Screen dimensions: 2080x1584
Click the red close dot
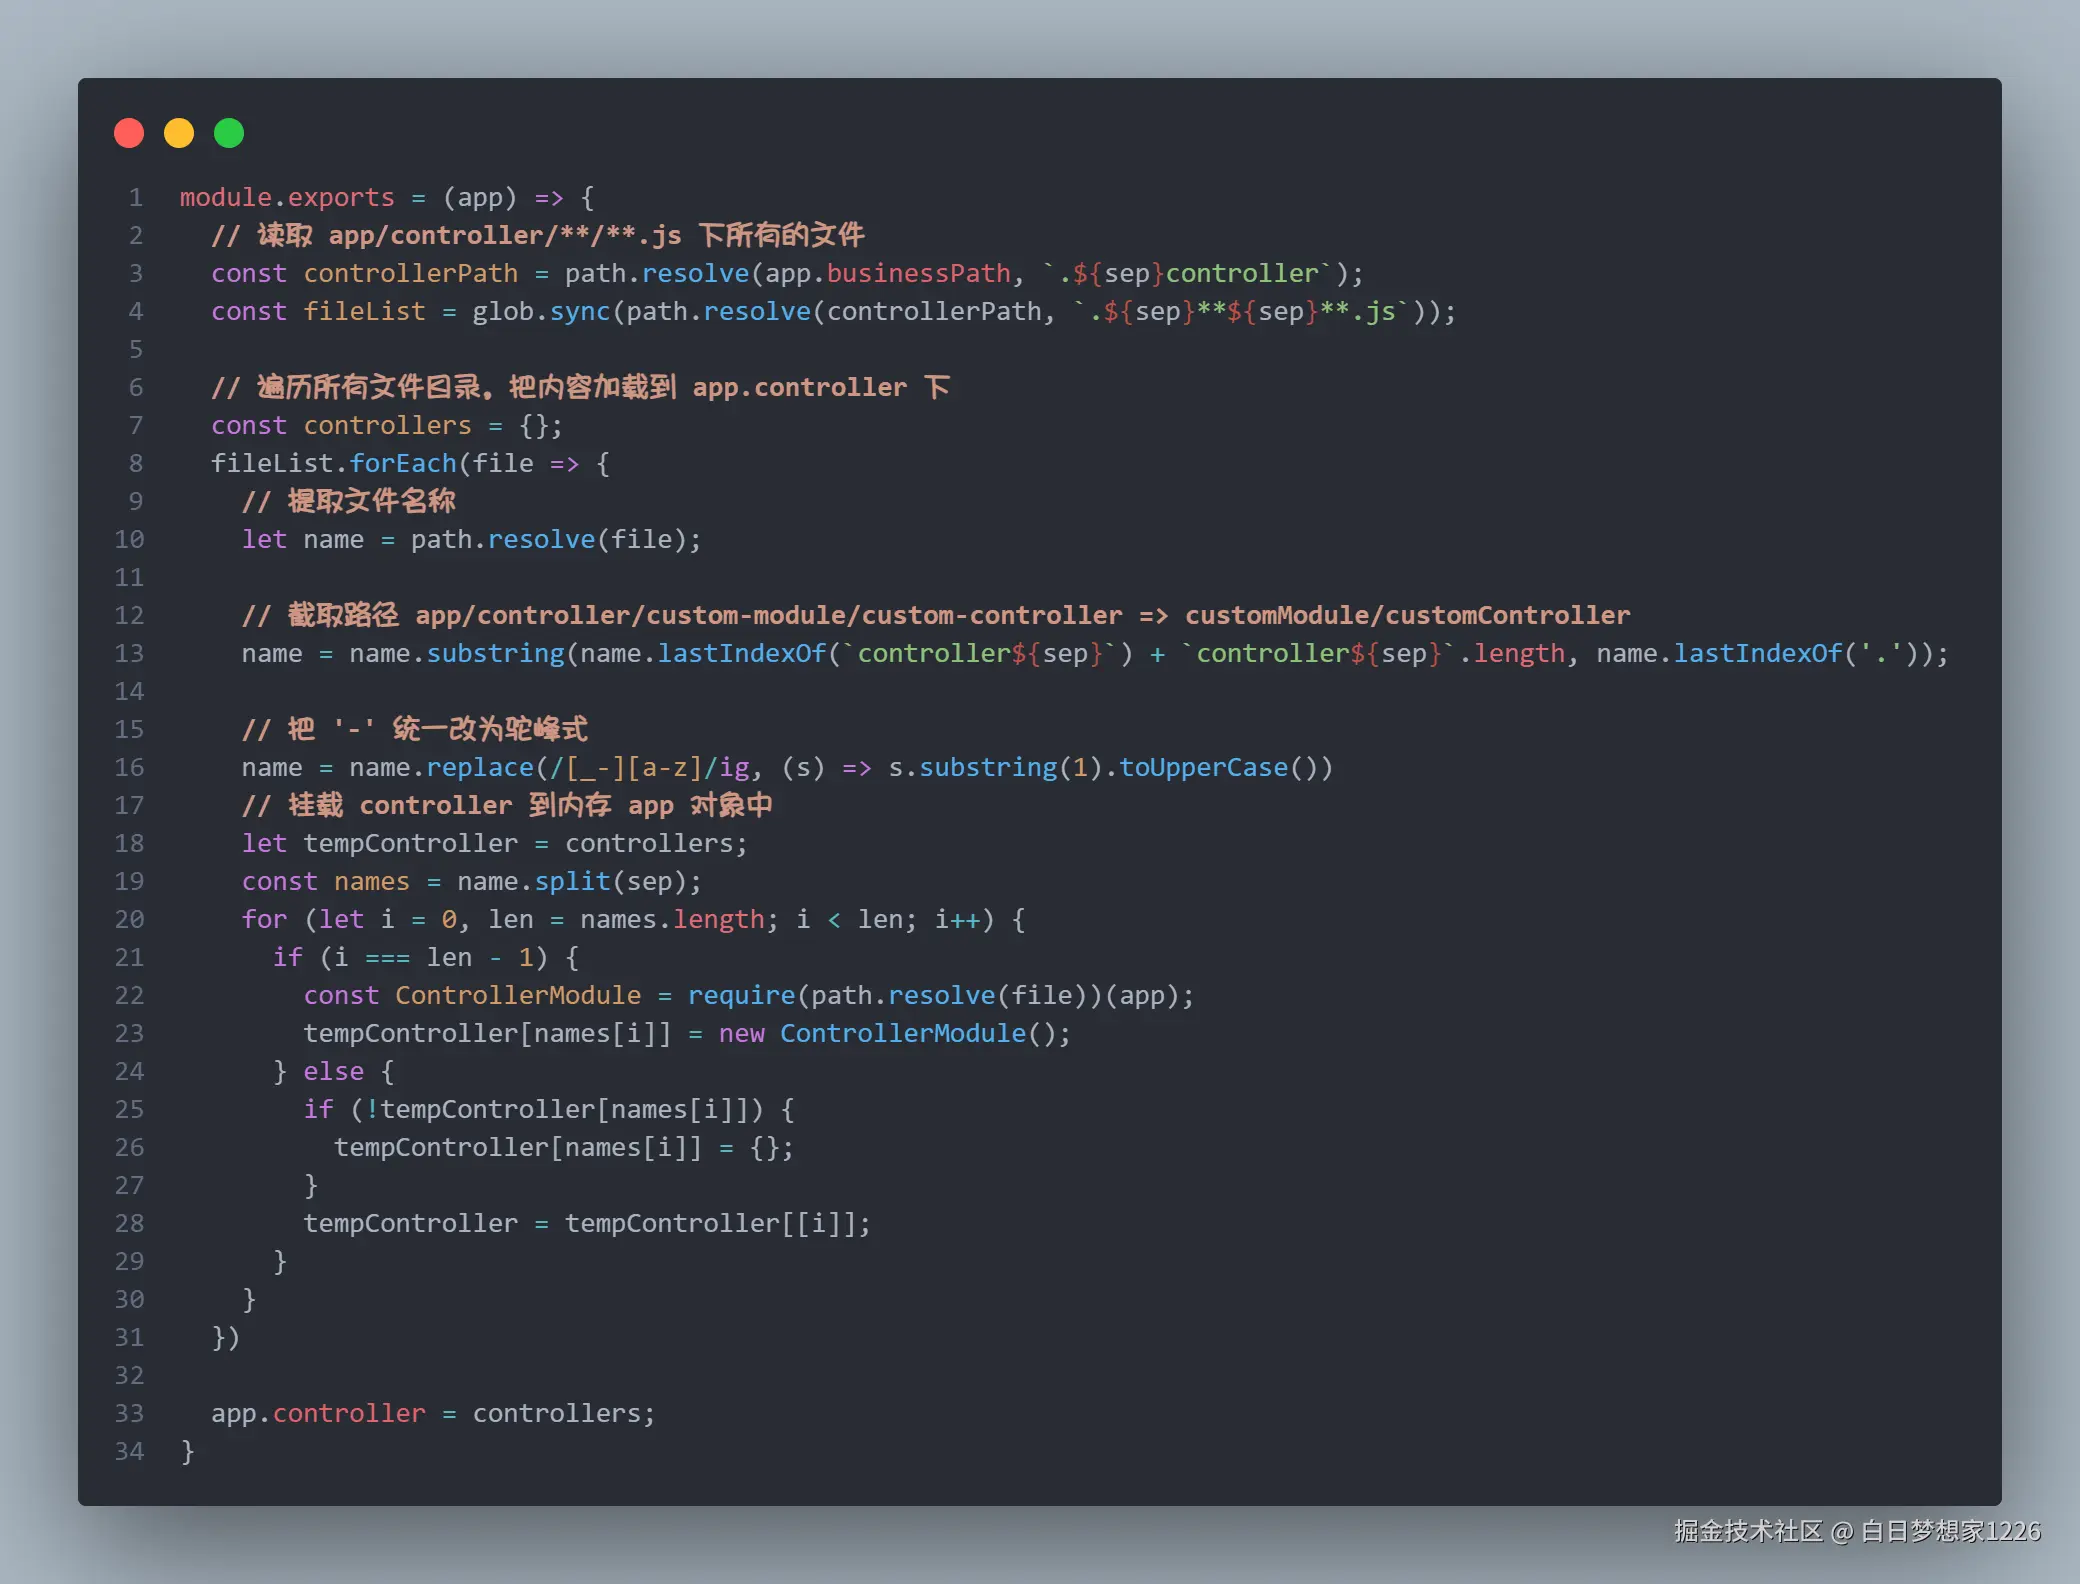coord(129,133)
